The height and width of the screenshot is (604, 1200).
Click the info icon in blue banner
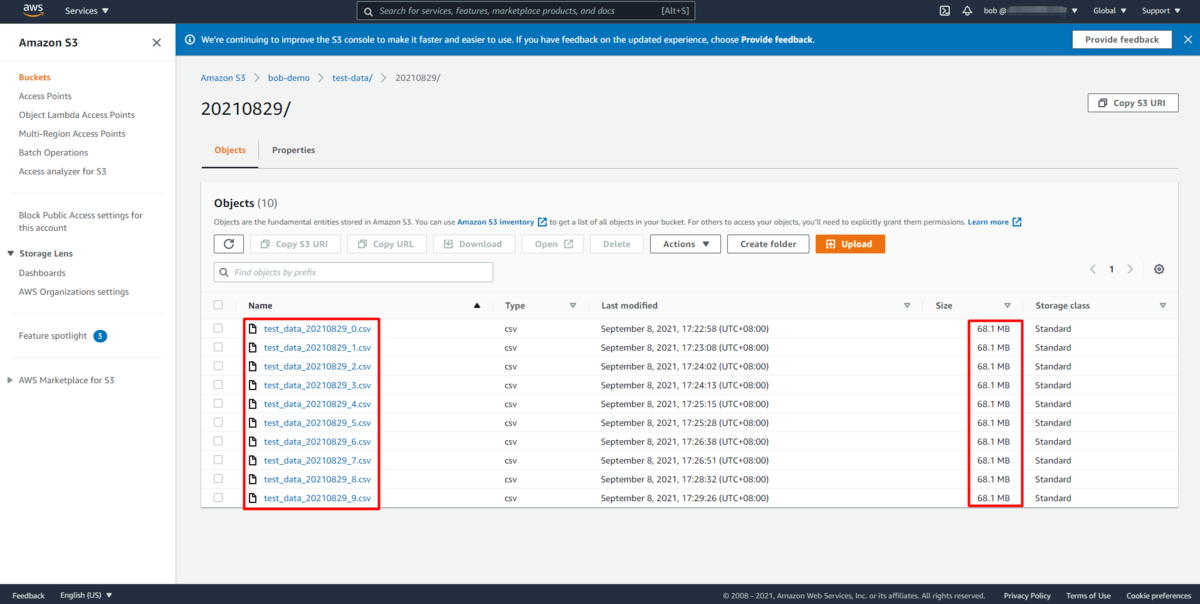(190, 40)
